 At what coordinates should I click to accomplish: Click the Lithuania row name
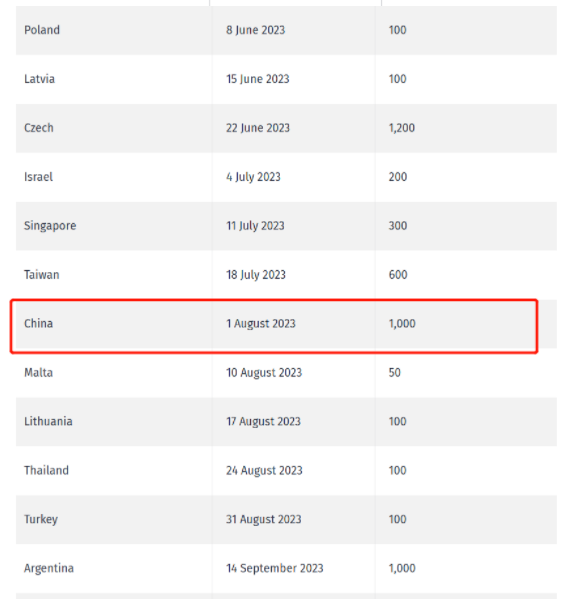pos(48,421)
